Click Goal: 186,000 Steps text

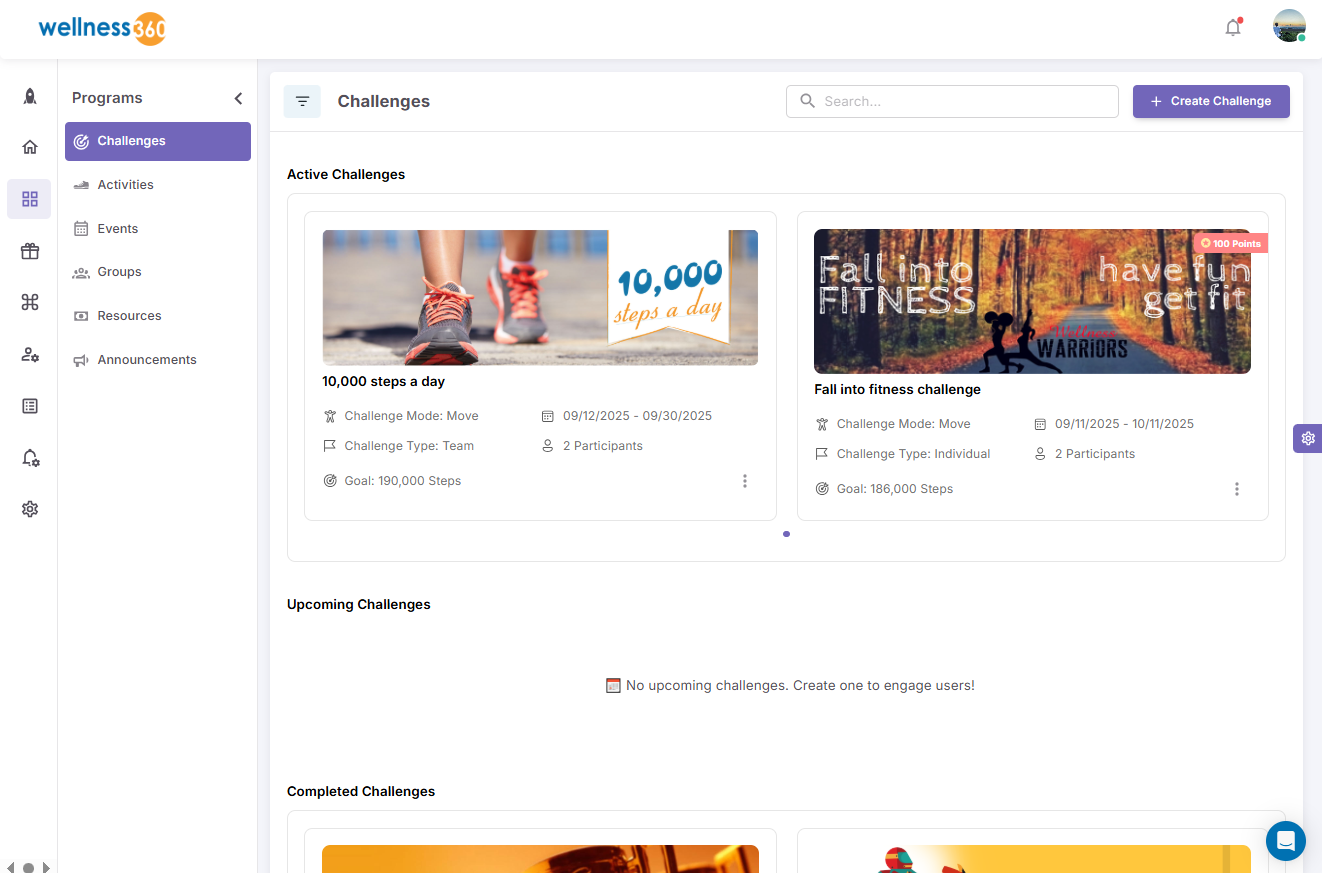895,489
